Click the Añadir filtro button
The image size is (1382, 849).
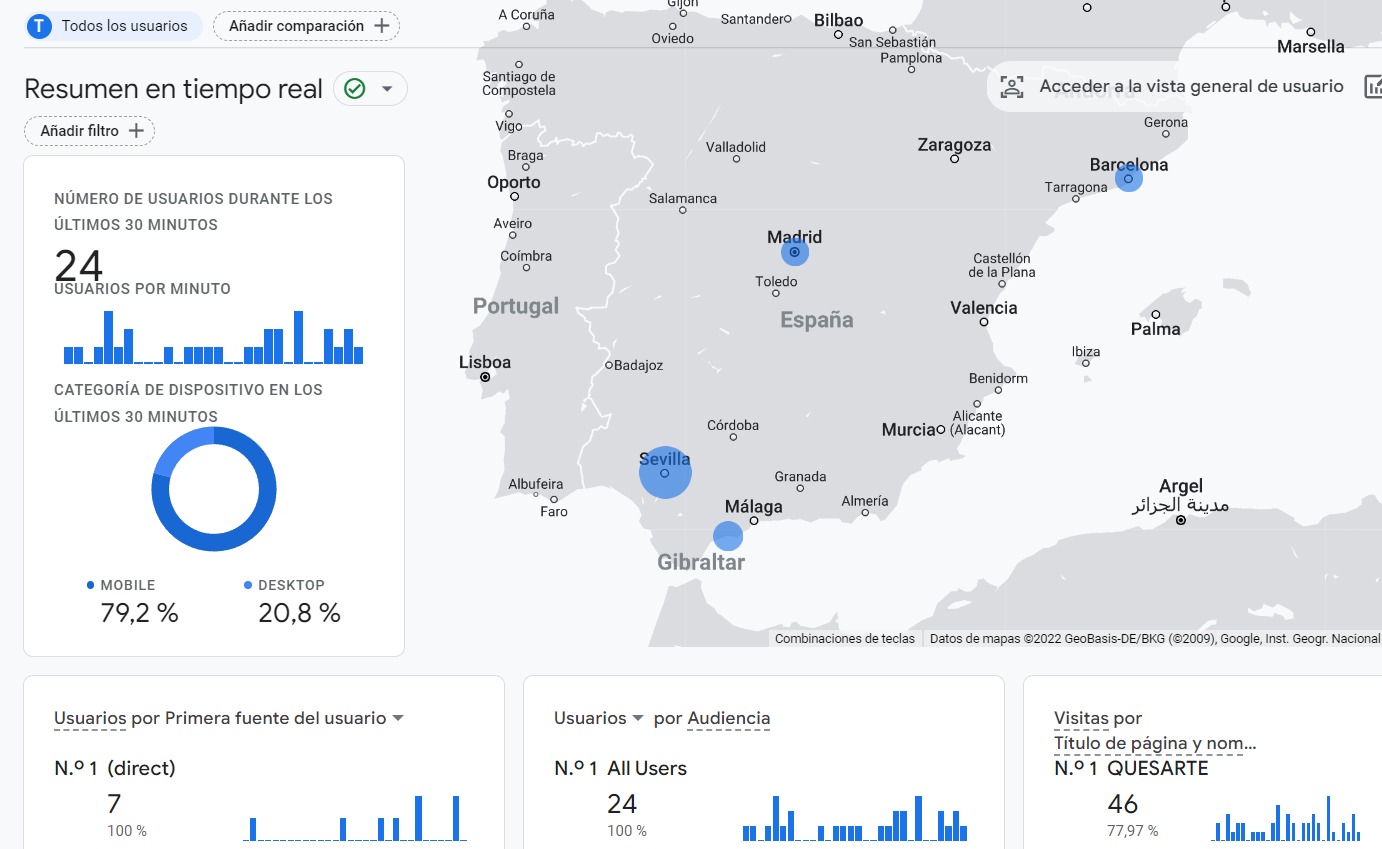90,131
